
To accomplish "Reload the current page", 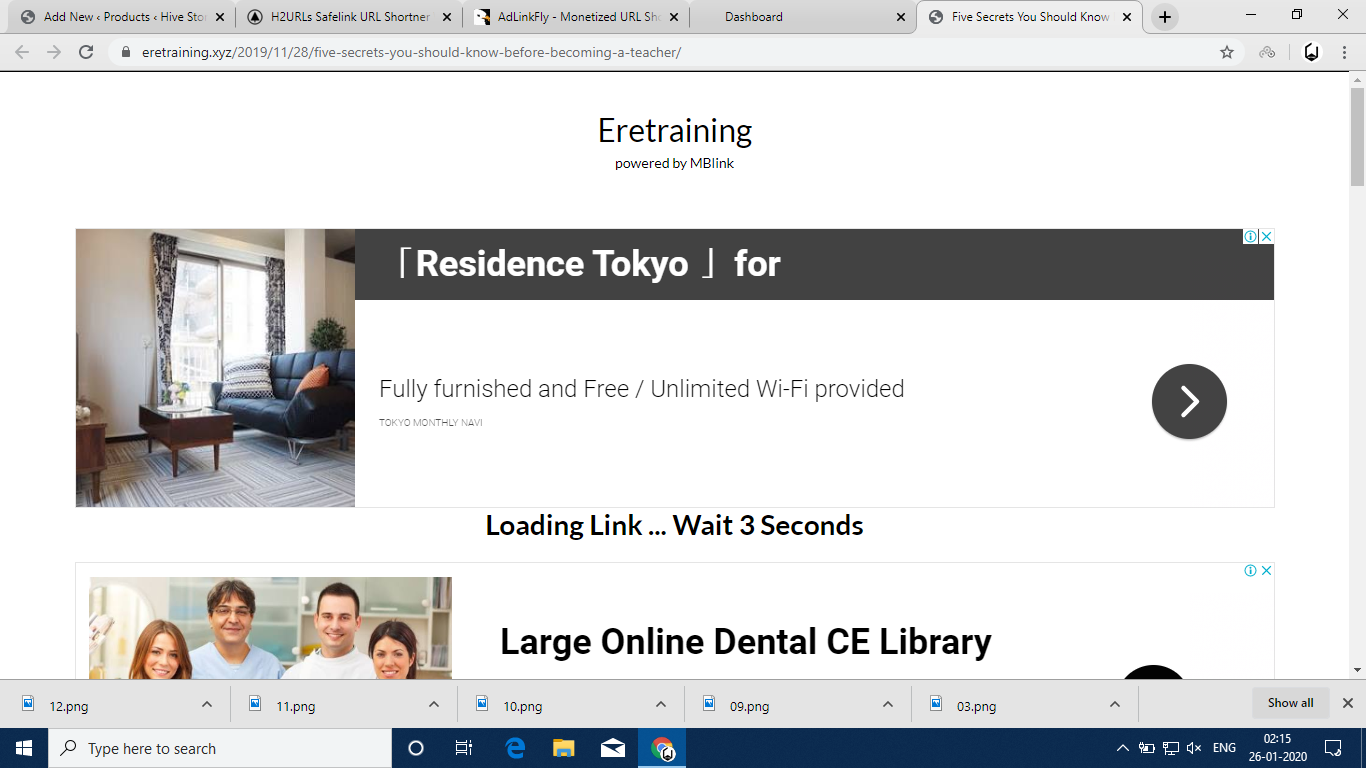I will click(x=86, y=52).
